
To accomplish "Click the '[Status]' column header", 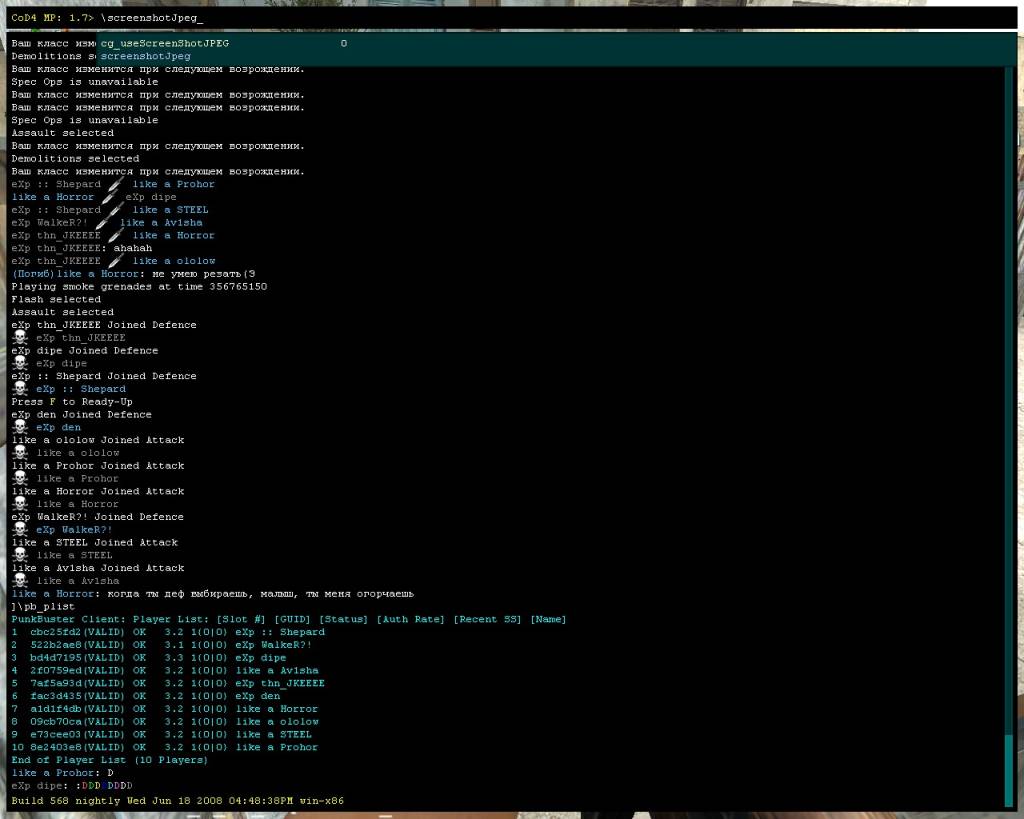I will [x=344, y=619].
